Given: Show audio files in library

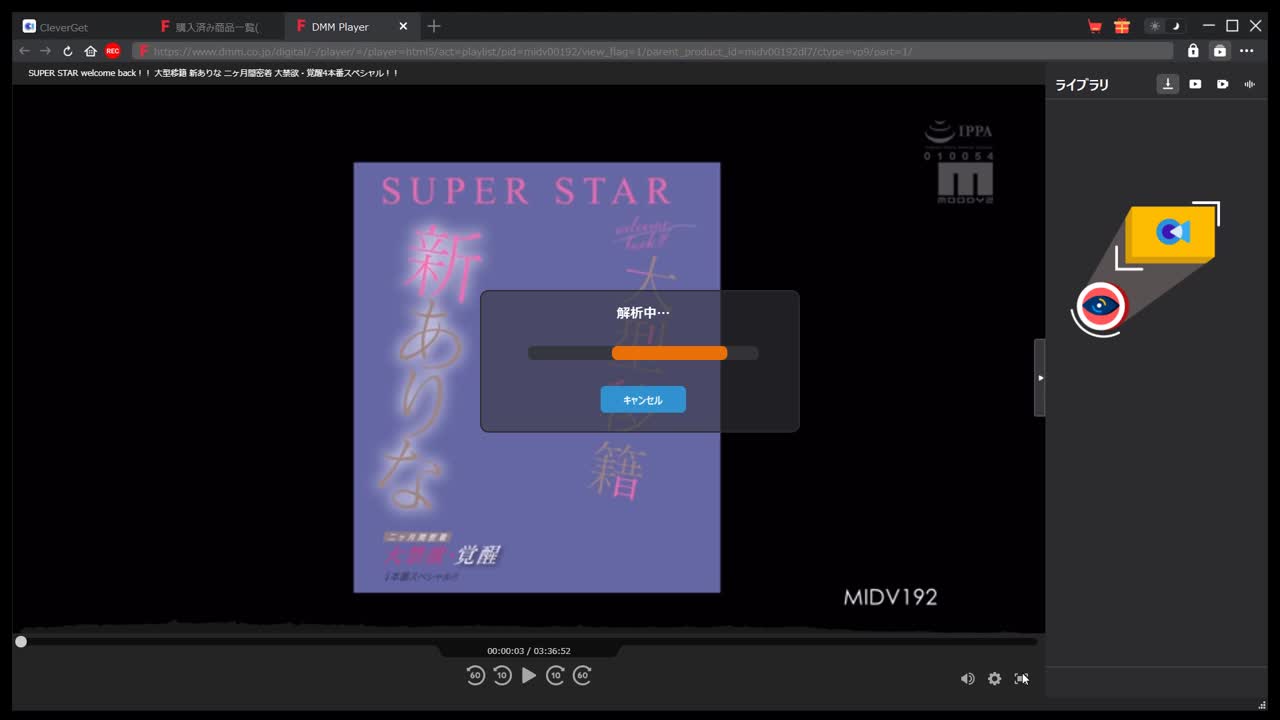Looking at the screenshot, I should (1249, 84).
